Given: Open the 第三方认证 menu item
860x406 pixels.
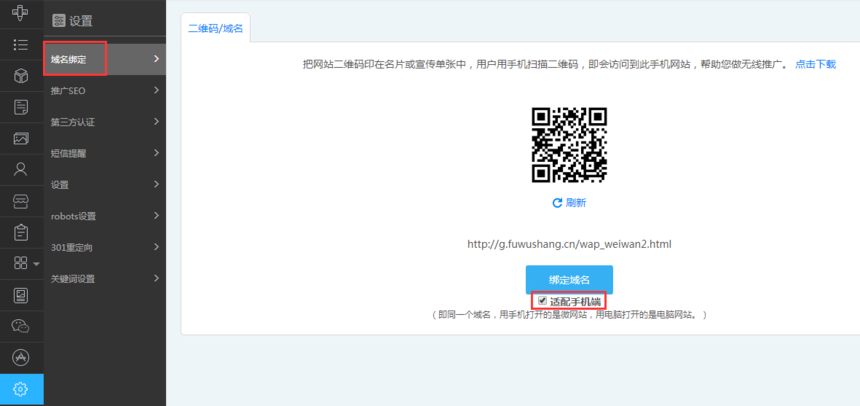Looking at the screenshot, I should coord(105,122).
